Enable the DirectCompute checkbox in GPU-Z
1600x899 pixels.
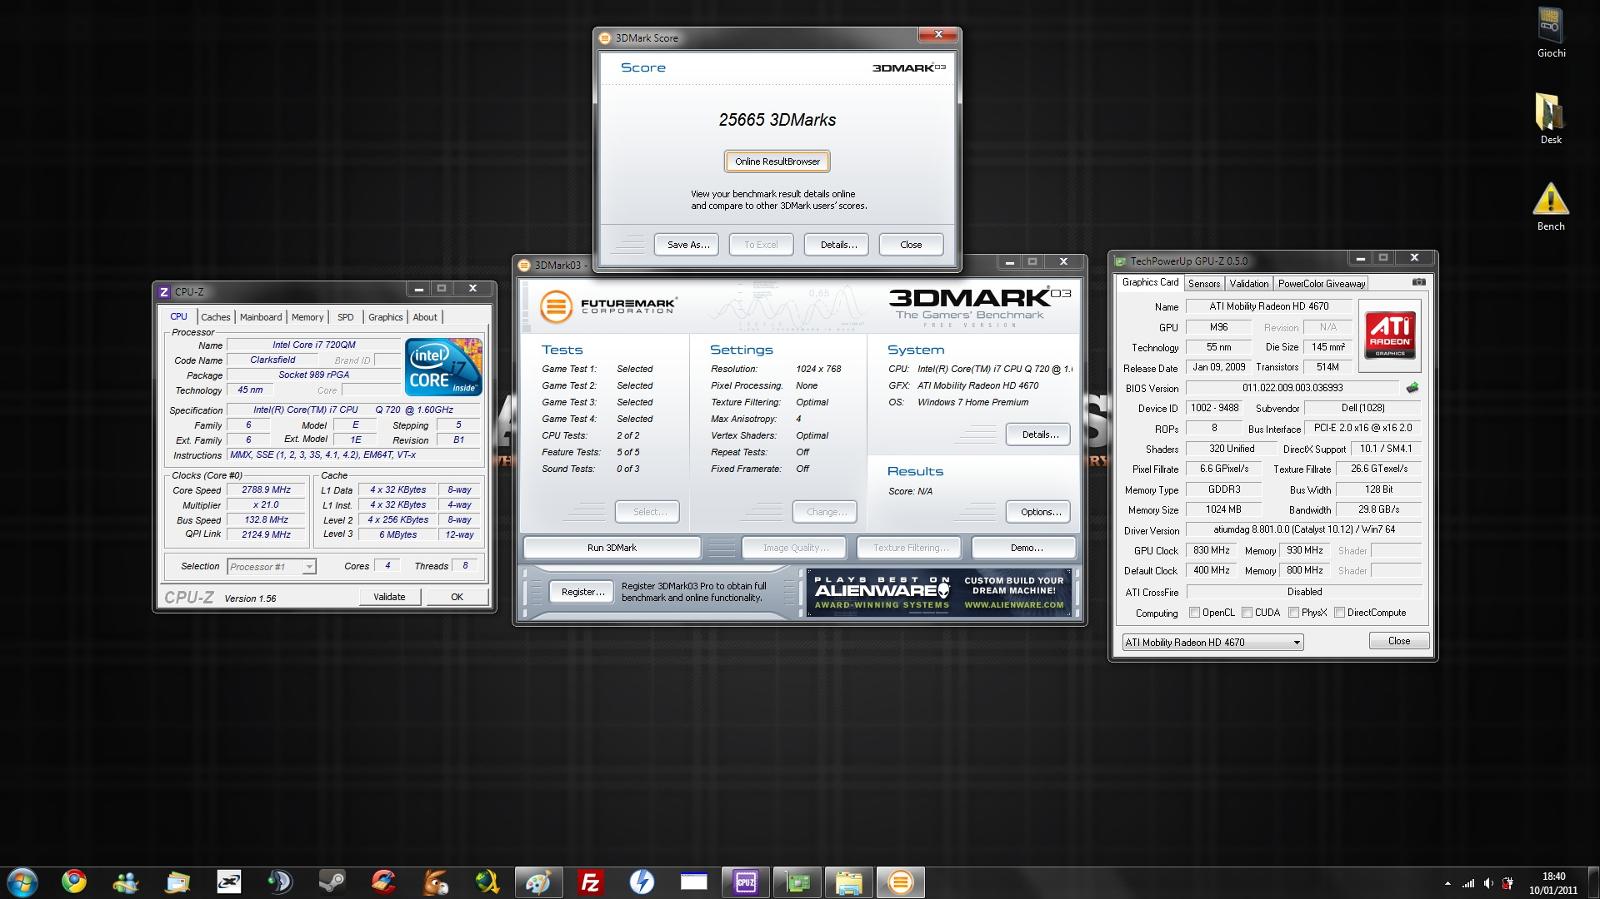1338,612
